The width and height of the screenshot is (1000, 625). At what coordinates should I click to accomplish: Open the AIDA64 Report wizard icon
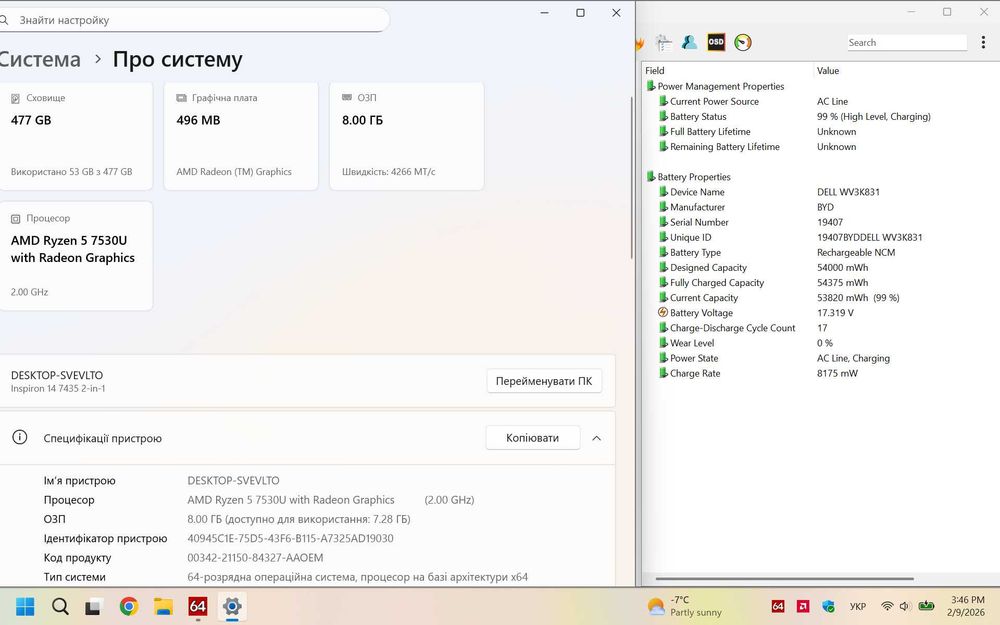[x=664, y=43]
